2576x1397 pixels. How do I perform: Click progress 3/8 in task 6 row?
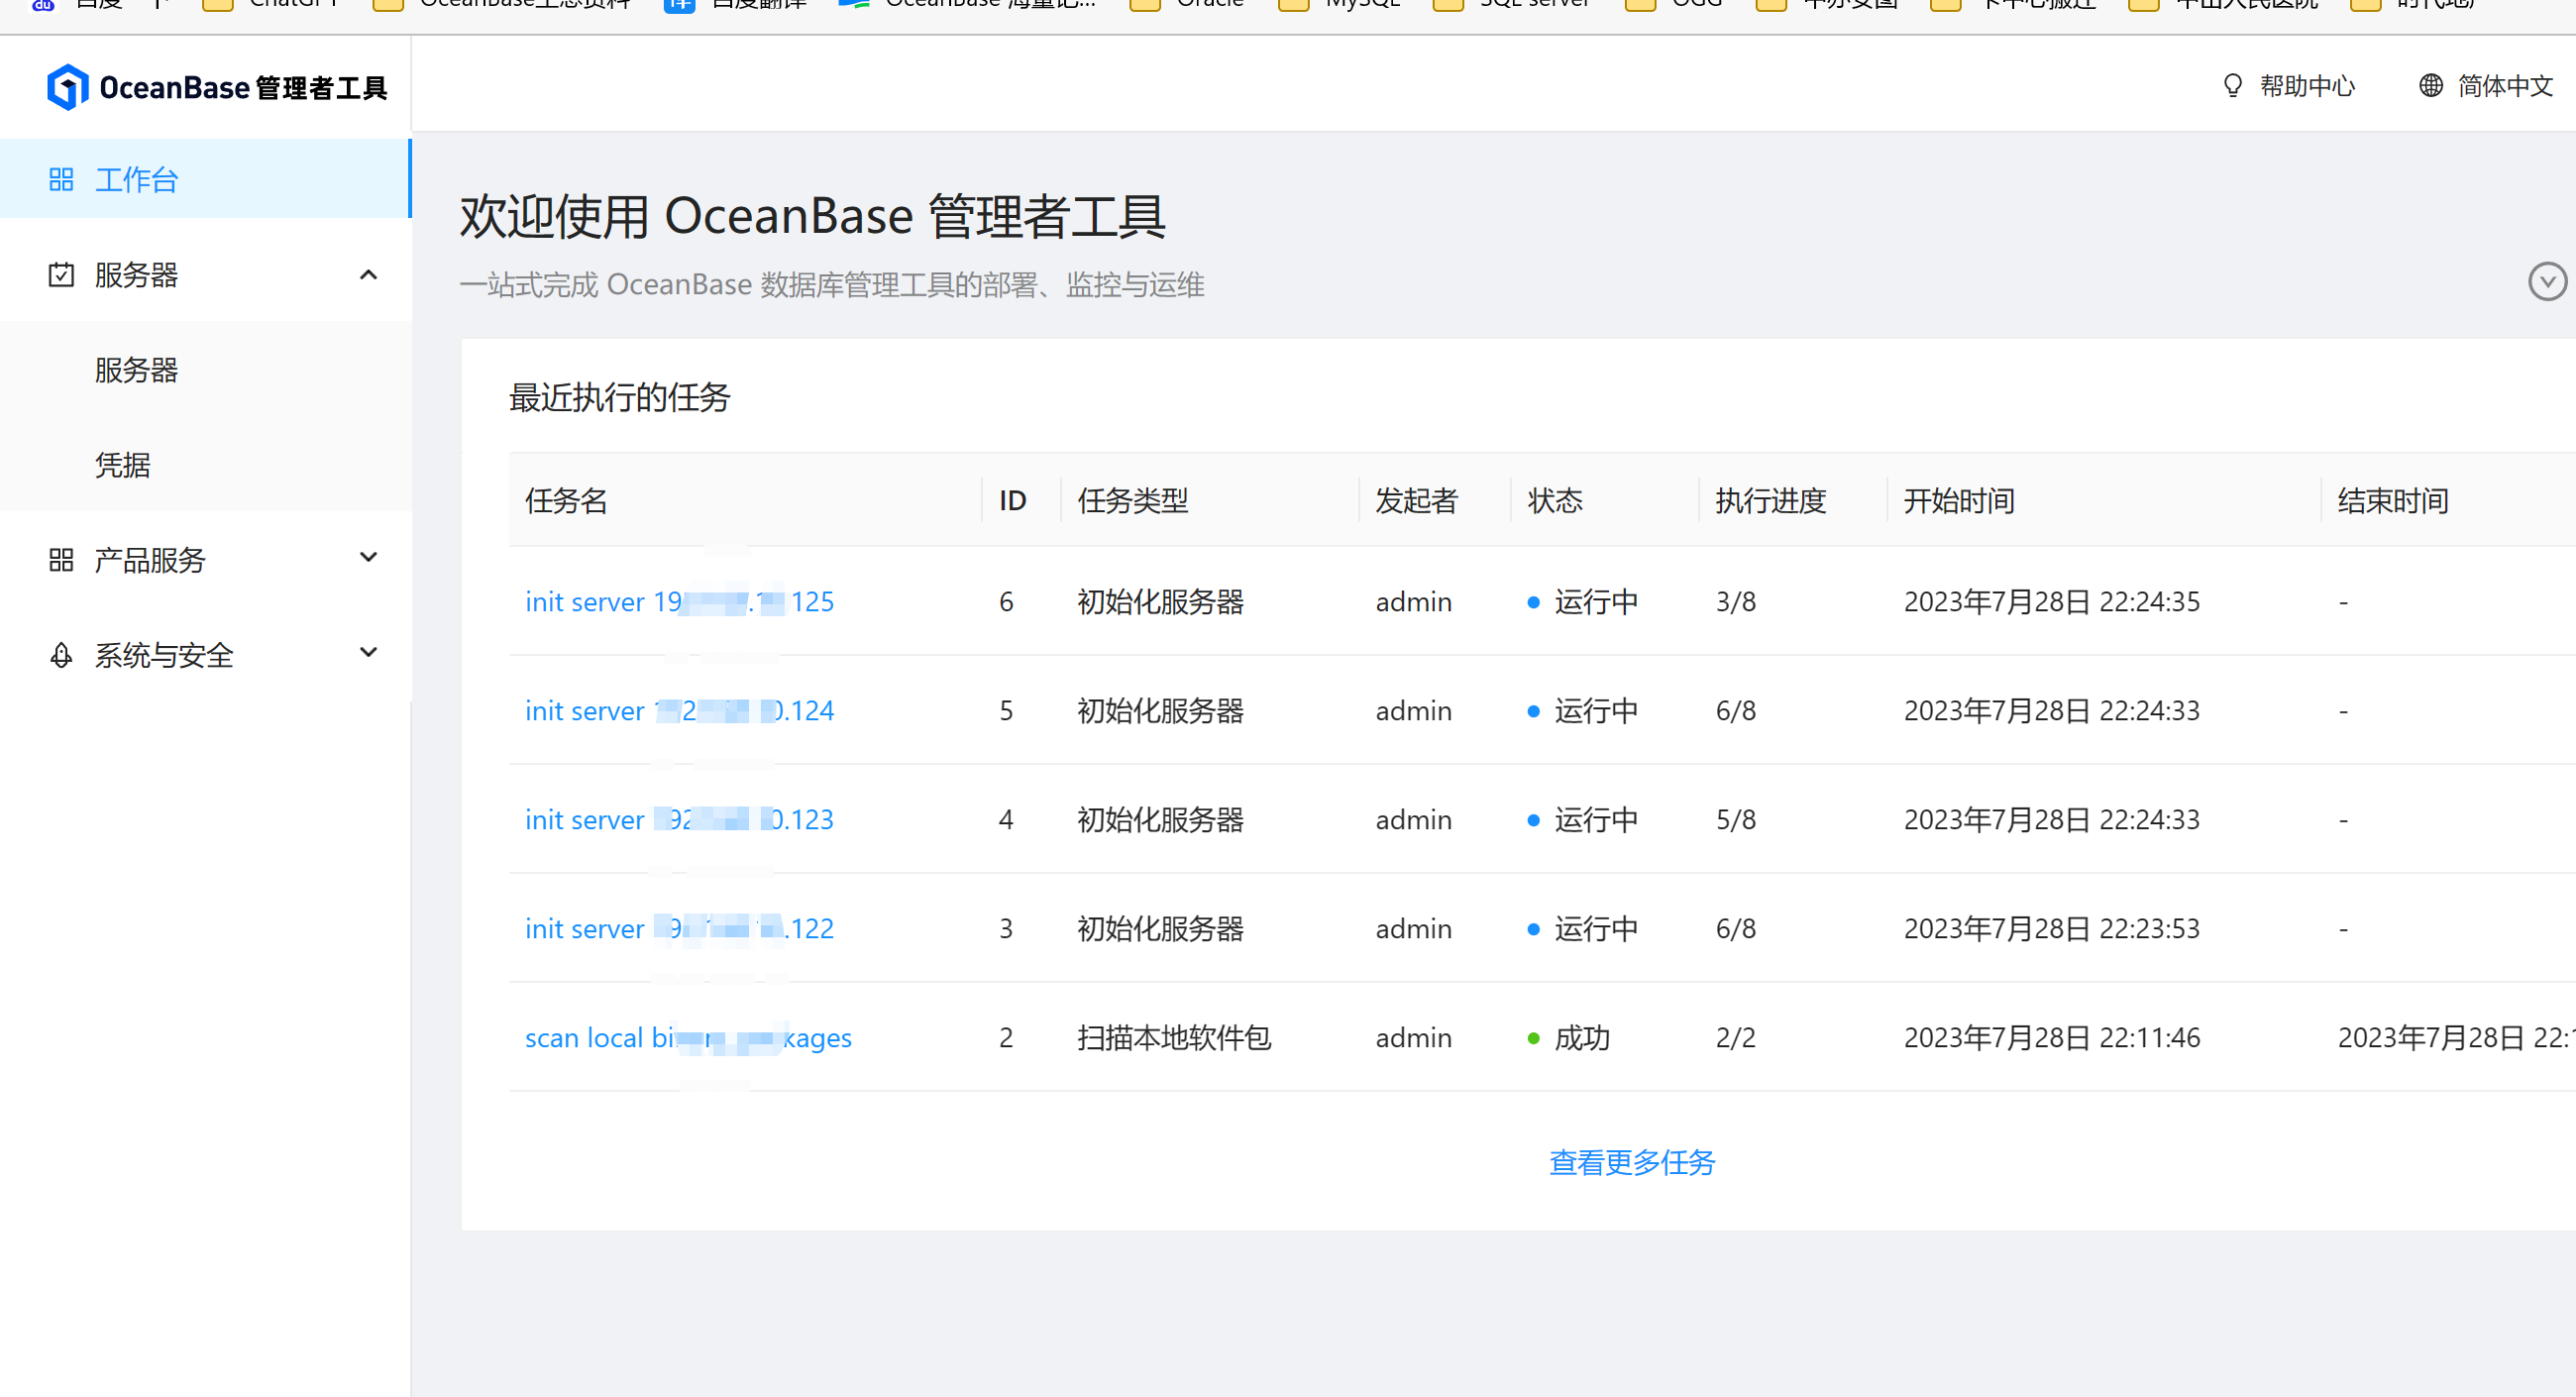click(1736, 602)
